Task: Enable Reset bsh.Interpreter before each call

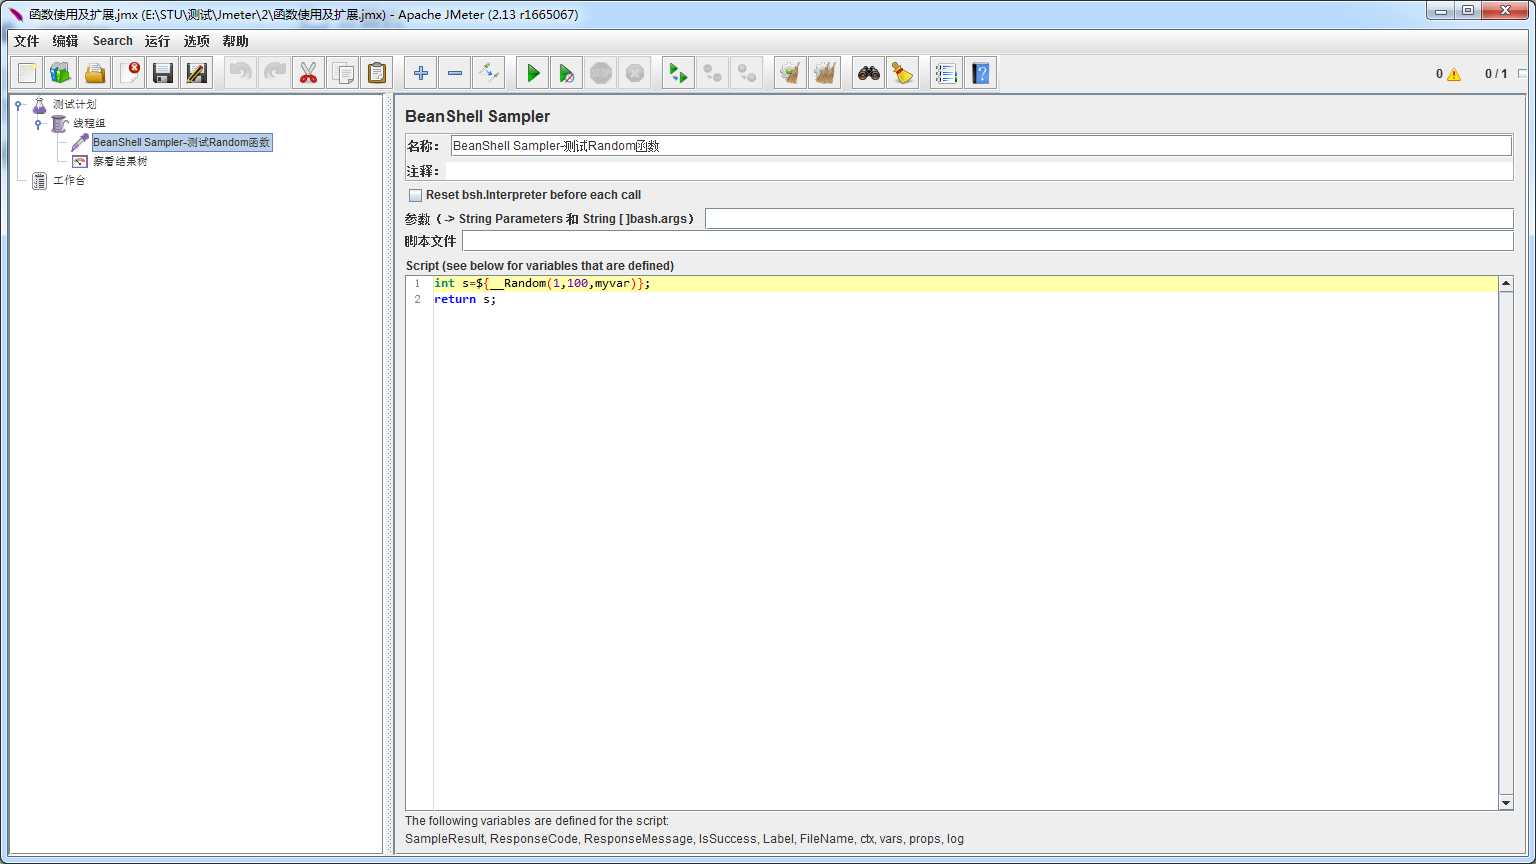Action: 415,195
